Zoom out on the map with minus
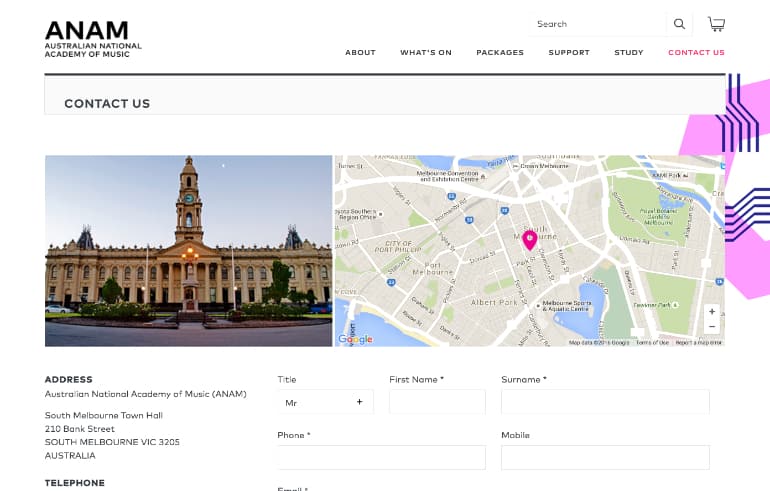This screenshot has width=770, height=491. coord(712,327)
